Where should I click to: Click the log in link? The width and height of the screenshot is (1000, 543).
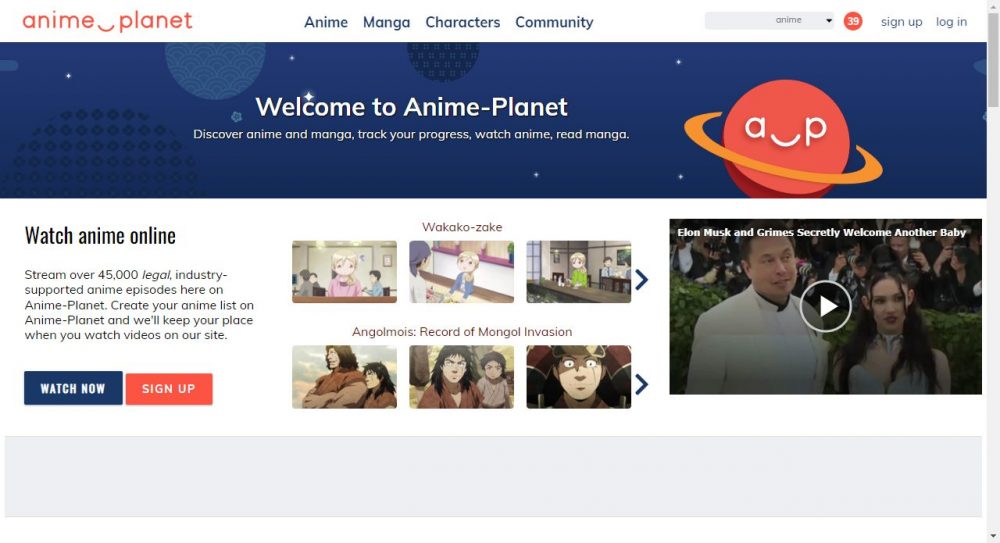(951, 22)
